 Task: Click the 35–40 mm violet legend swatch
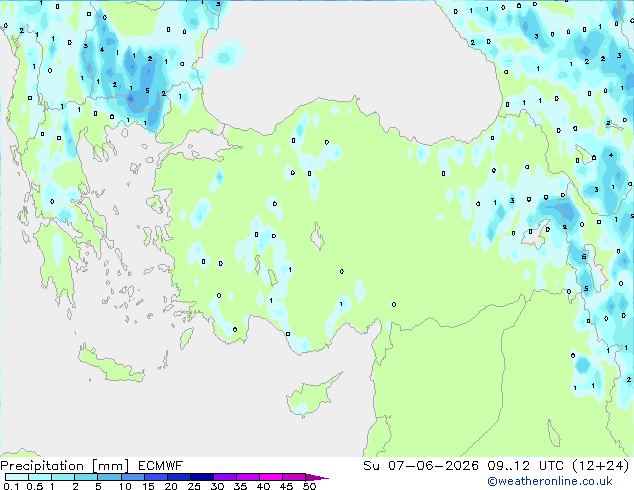[x=248, y=477]
